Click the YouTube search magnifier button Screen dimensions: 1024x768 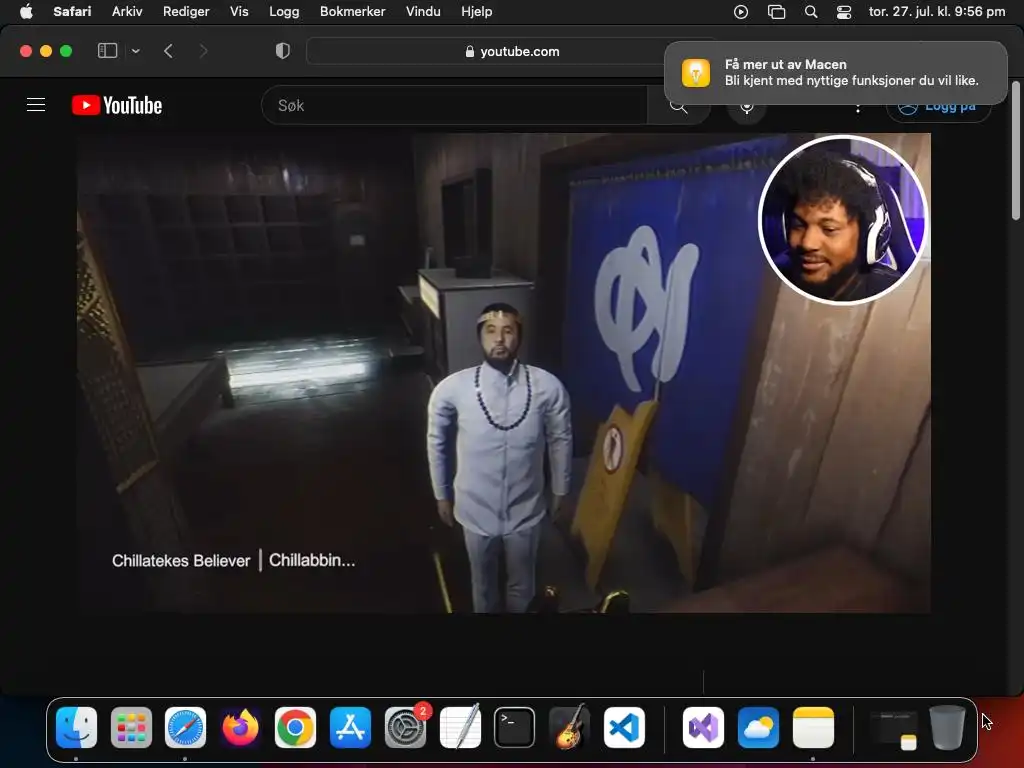coord(679,106)
